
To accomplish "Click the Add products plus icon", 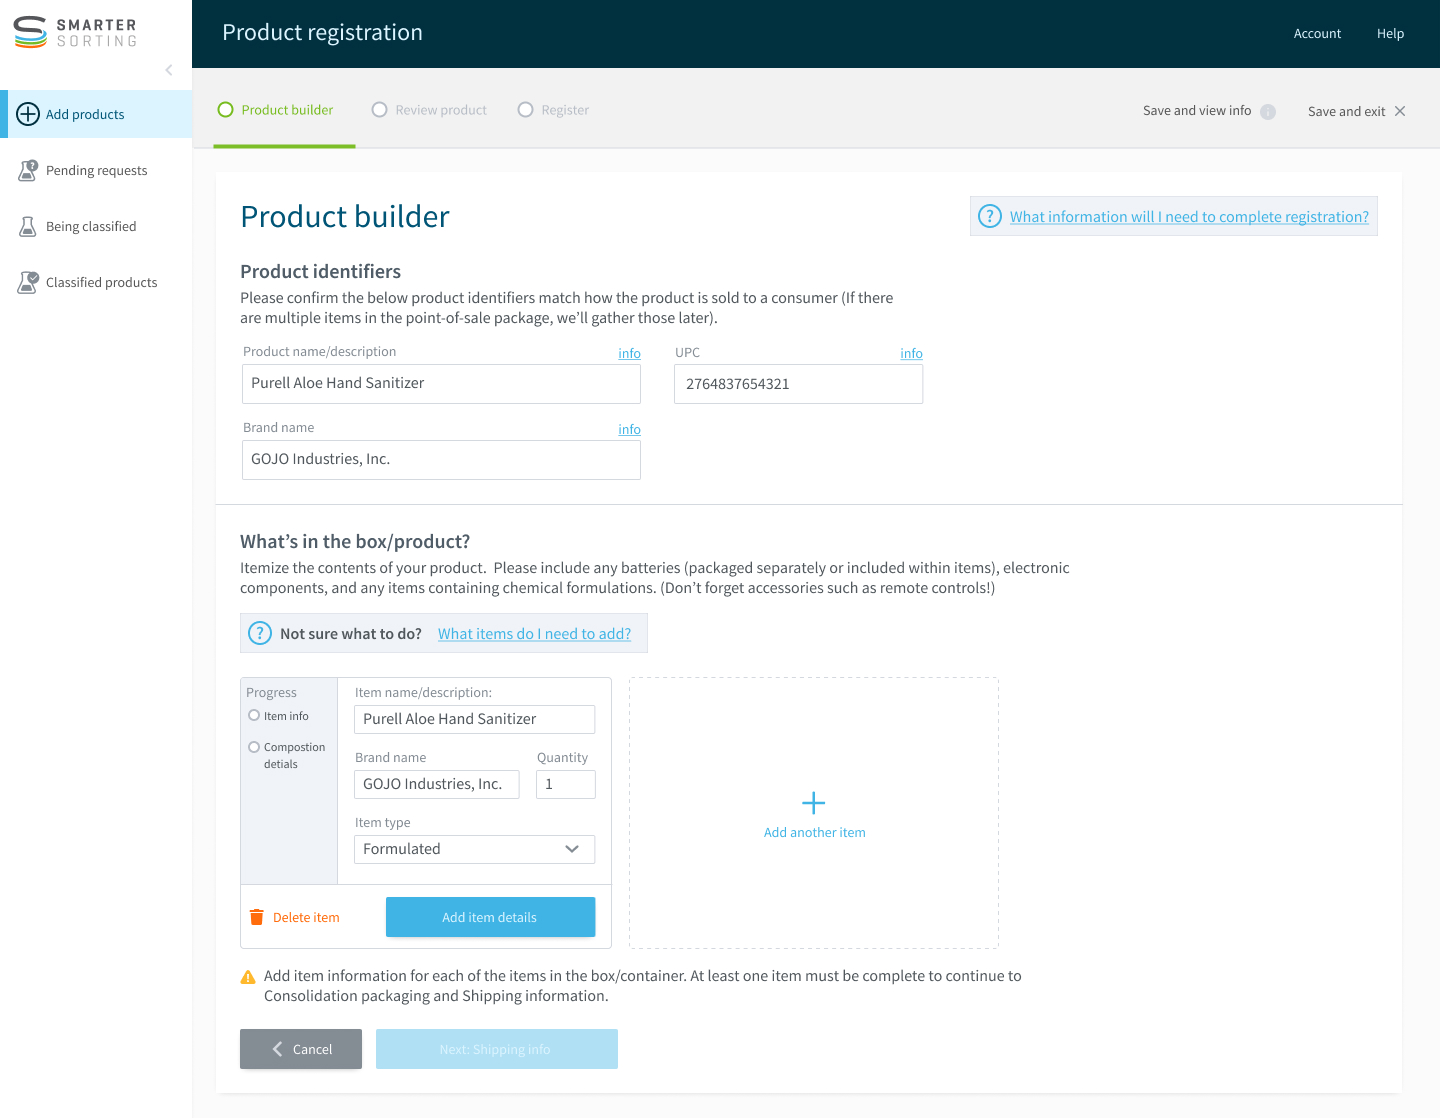I will 28,114.
